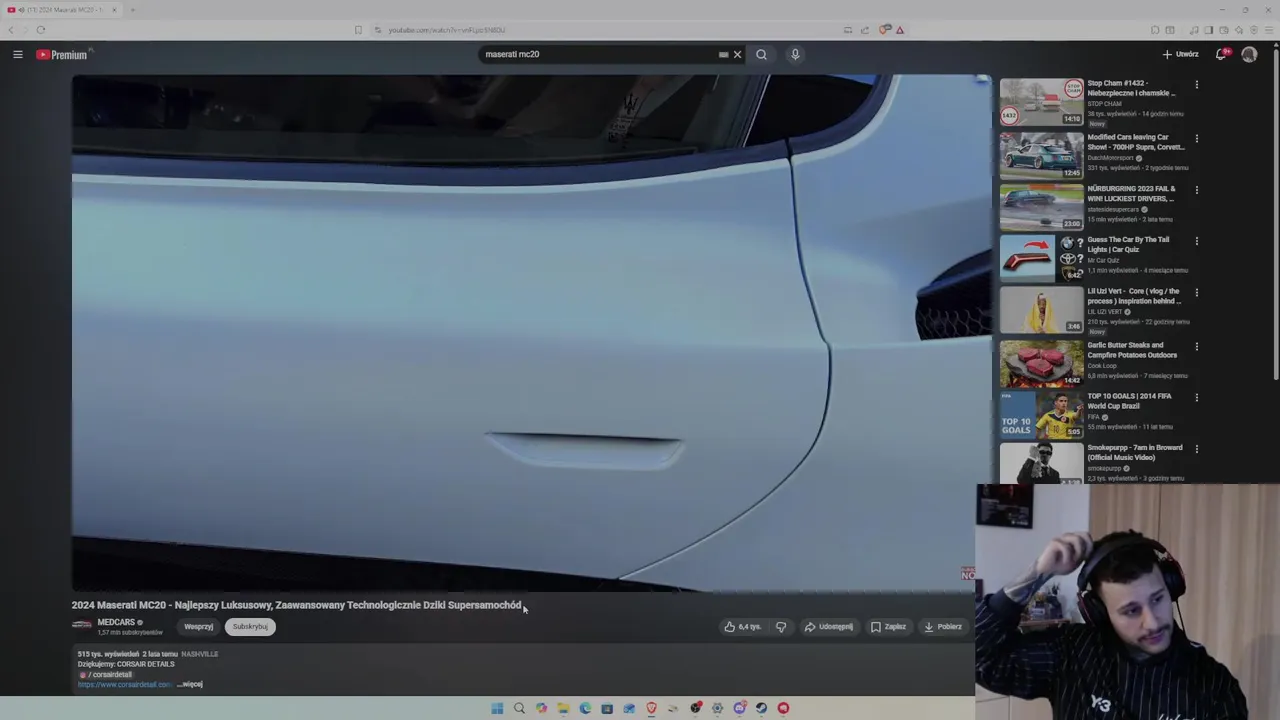Open a new browser tab with plus
Screen dimensions: 1280x720
[132, 10]
